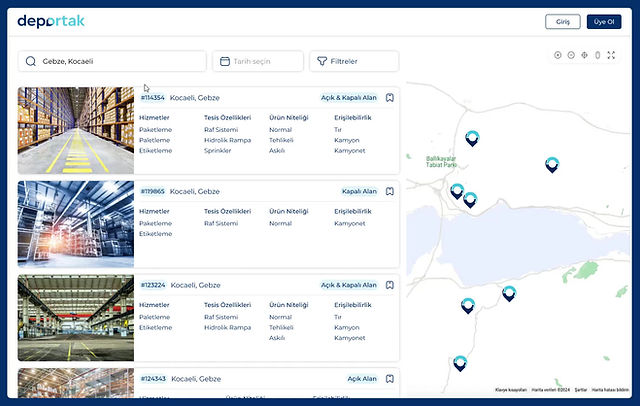This screenshot has width=640, height=406.
Task: Click 'Tehlikeli' in listing #114354
Action: point(281,140)
